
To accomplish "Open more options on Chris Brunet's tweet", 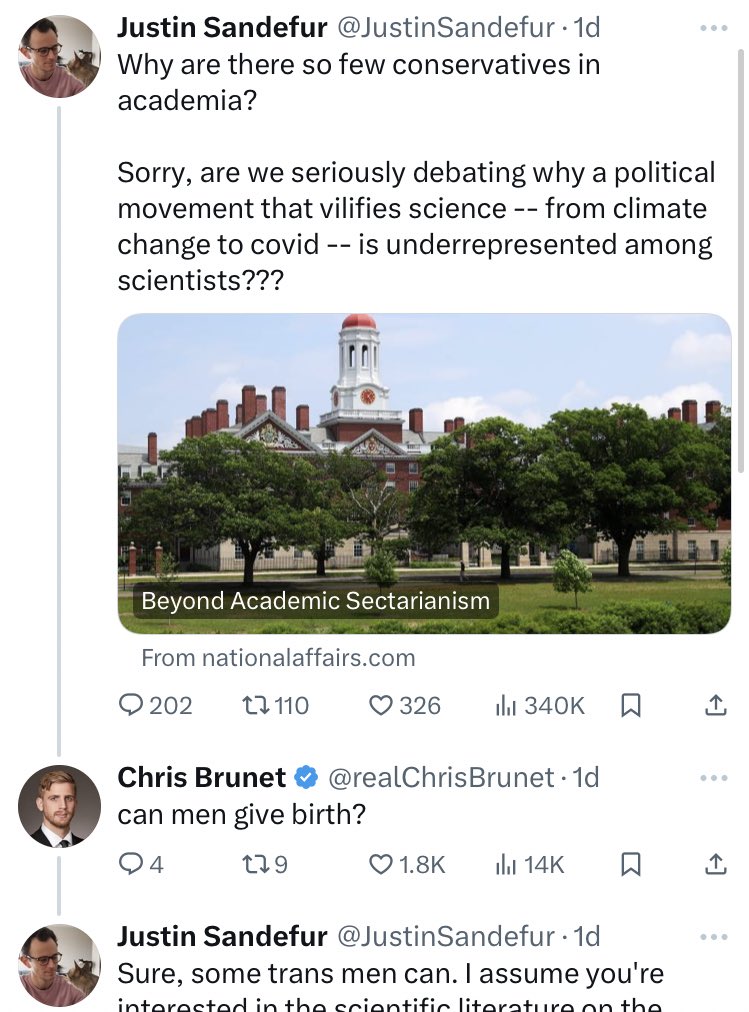I will tap(714, 777).
